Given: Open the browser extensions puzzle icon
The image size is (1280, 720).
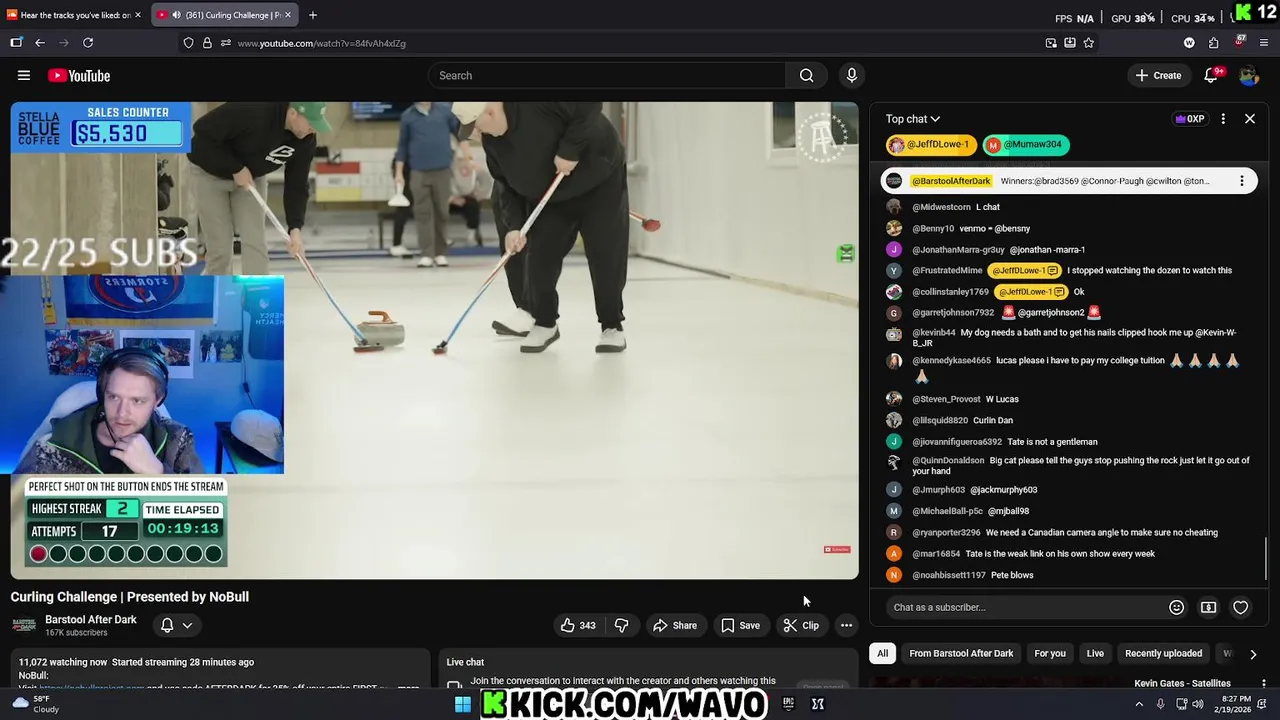Looking at the screenshot, I should click(1213, 43).
